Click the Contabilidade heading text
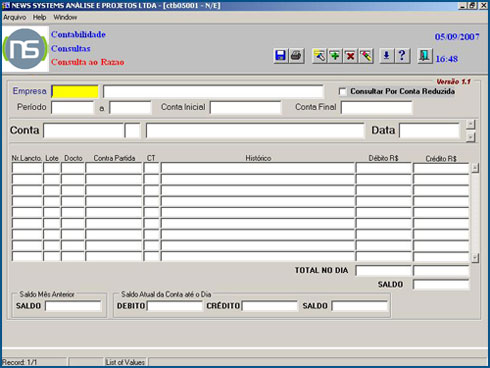The image size is (490, 368). [x=78, y=34]
